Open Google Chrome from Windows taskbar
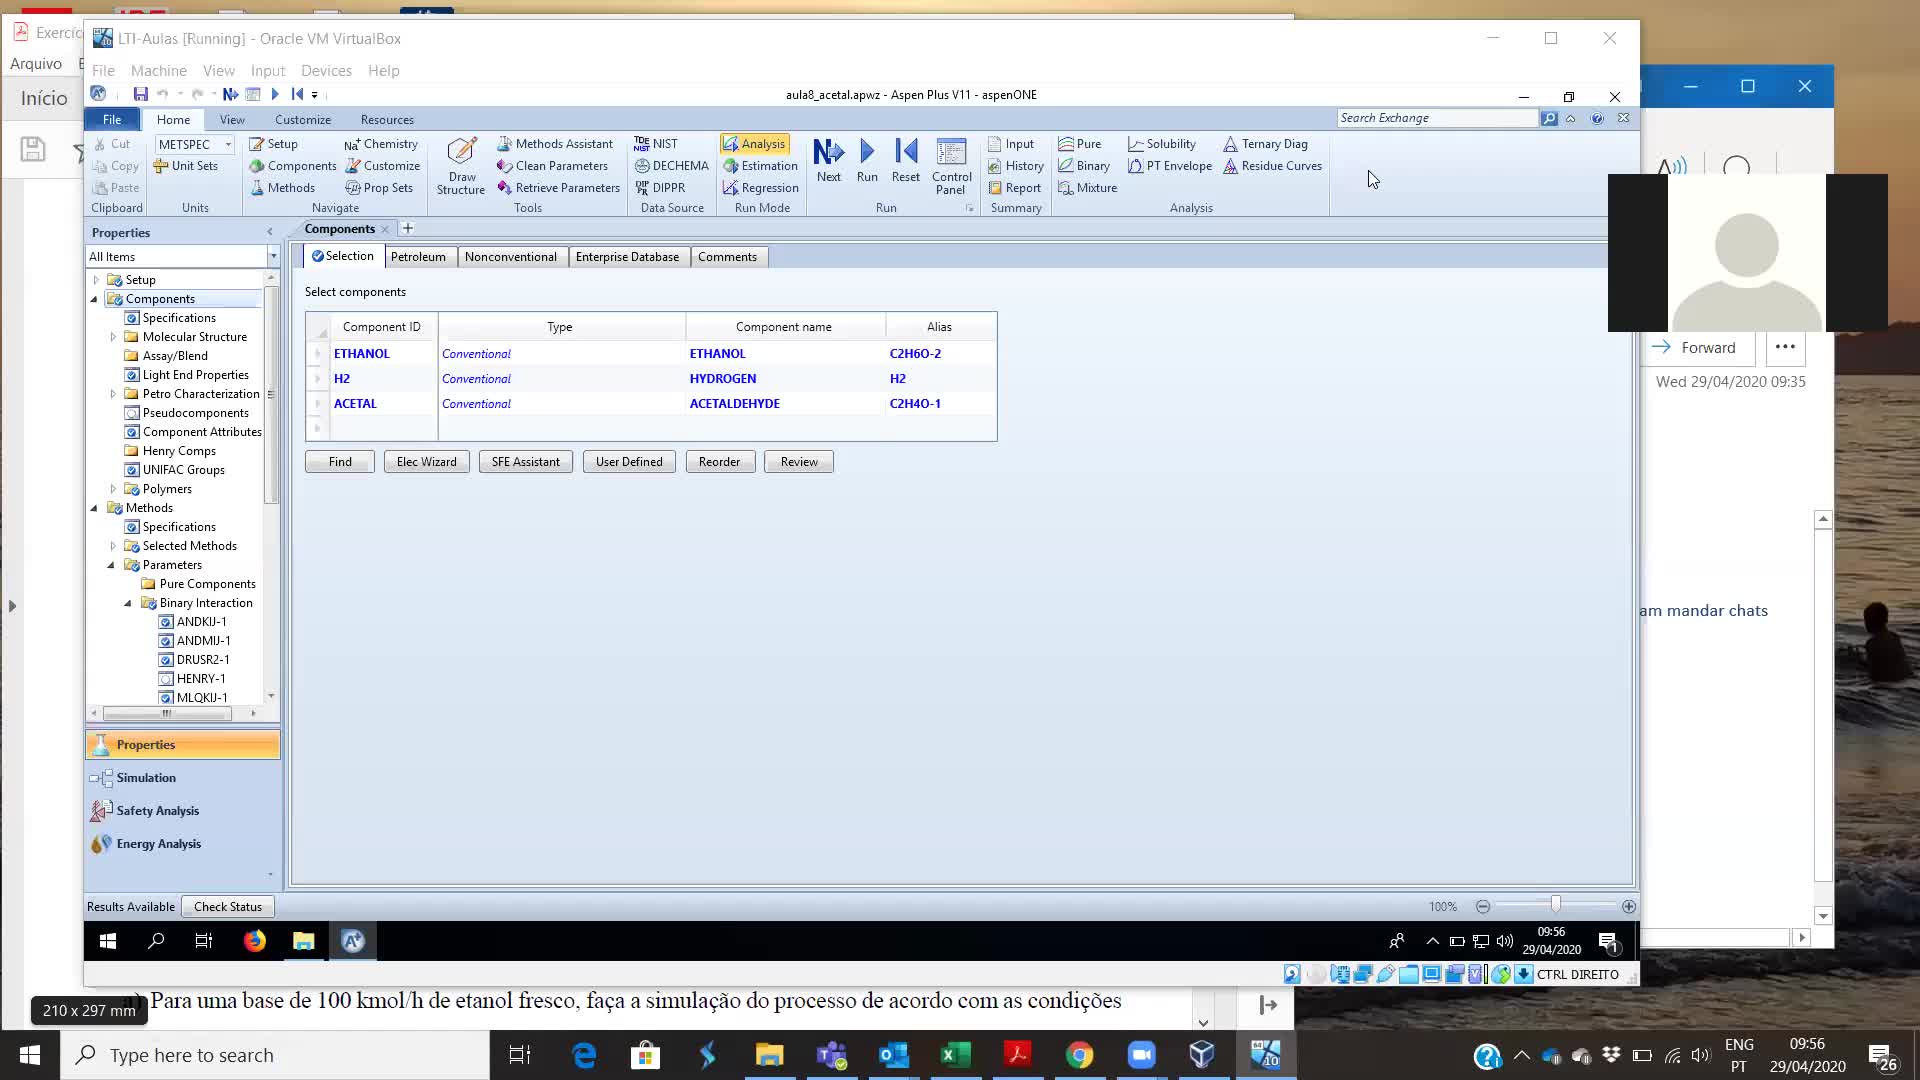 coord(1079,1055)
